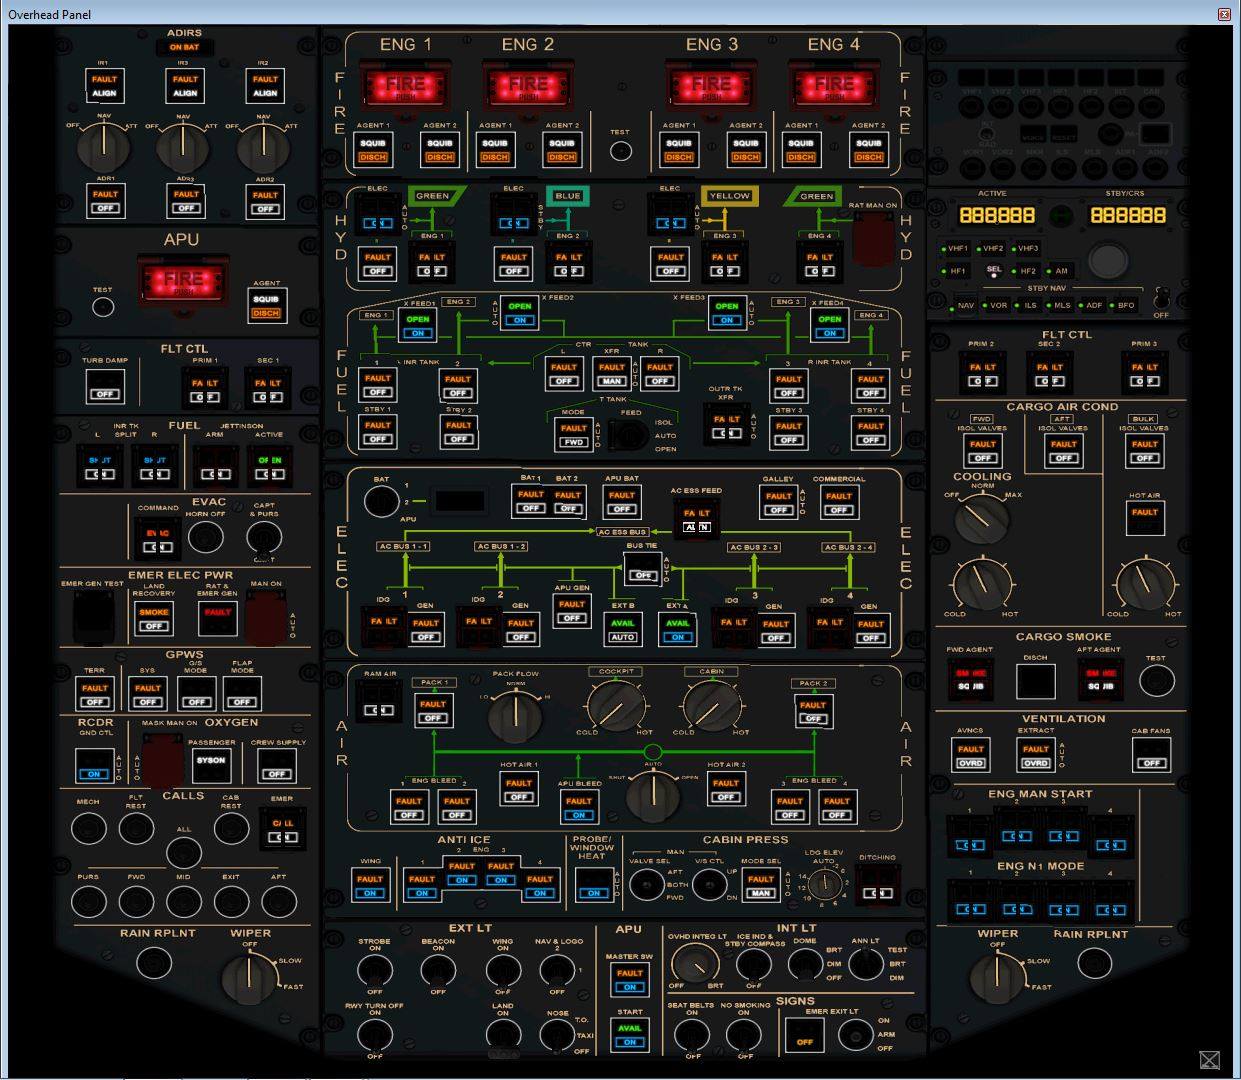Adjust the PACK FLOW rotary knob
This screenshot has width=1241, height=1080.
coord(515,714)
